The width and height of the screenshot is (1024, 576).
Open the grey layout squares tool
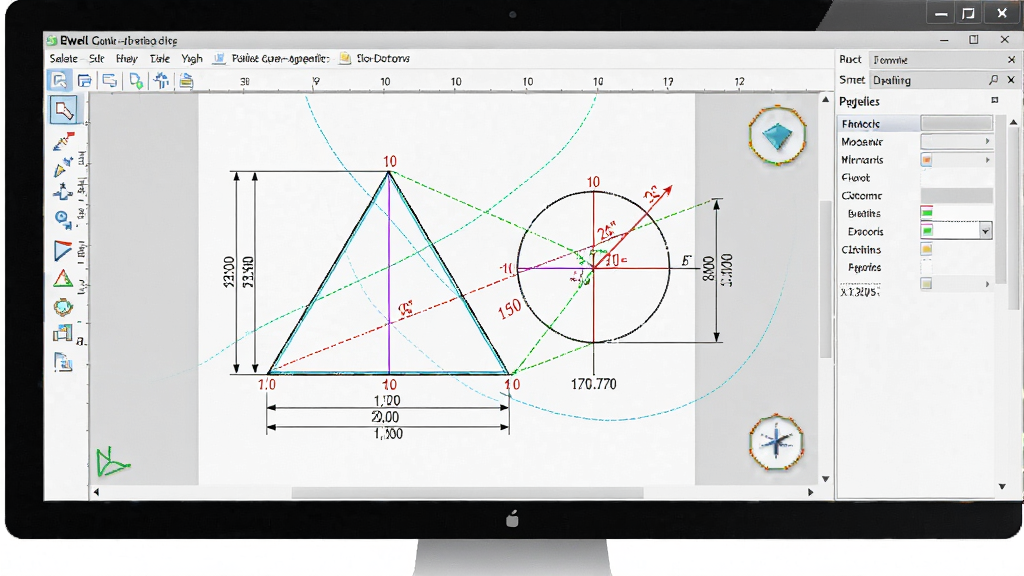(62, 333)
